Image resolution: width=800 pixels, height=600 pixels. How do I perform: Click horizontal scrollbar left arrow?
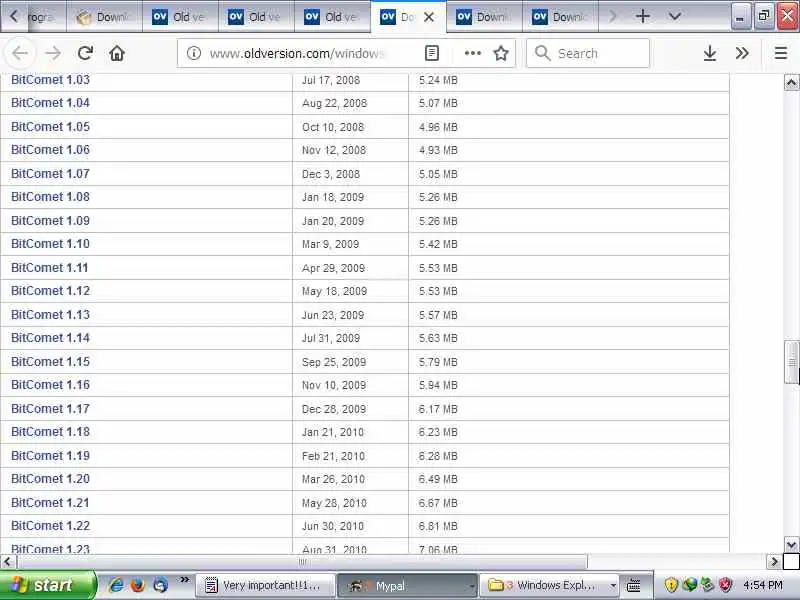(x=7, y=562)
